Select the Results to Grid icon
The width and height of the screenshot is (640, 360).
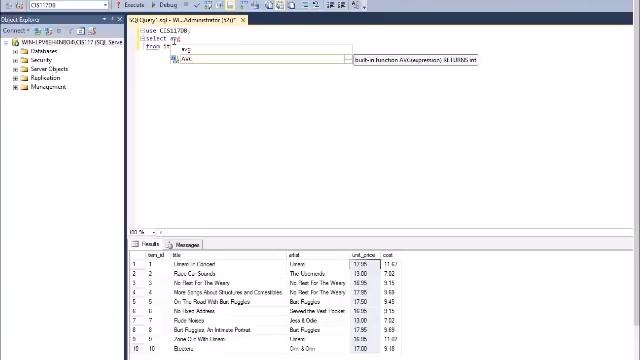[280, 5]
